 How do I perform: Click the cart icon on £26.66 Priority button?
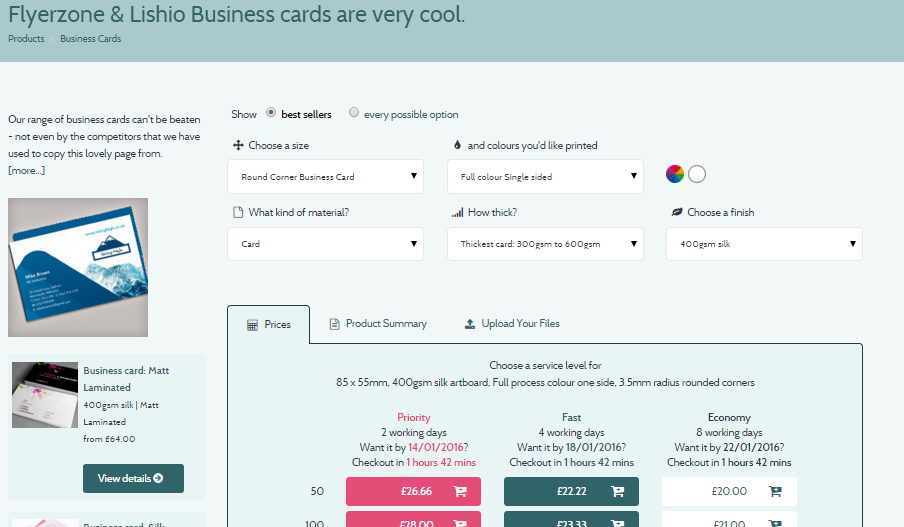tap(460, 491)
